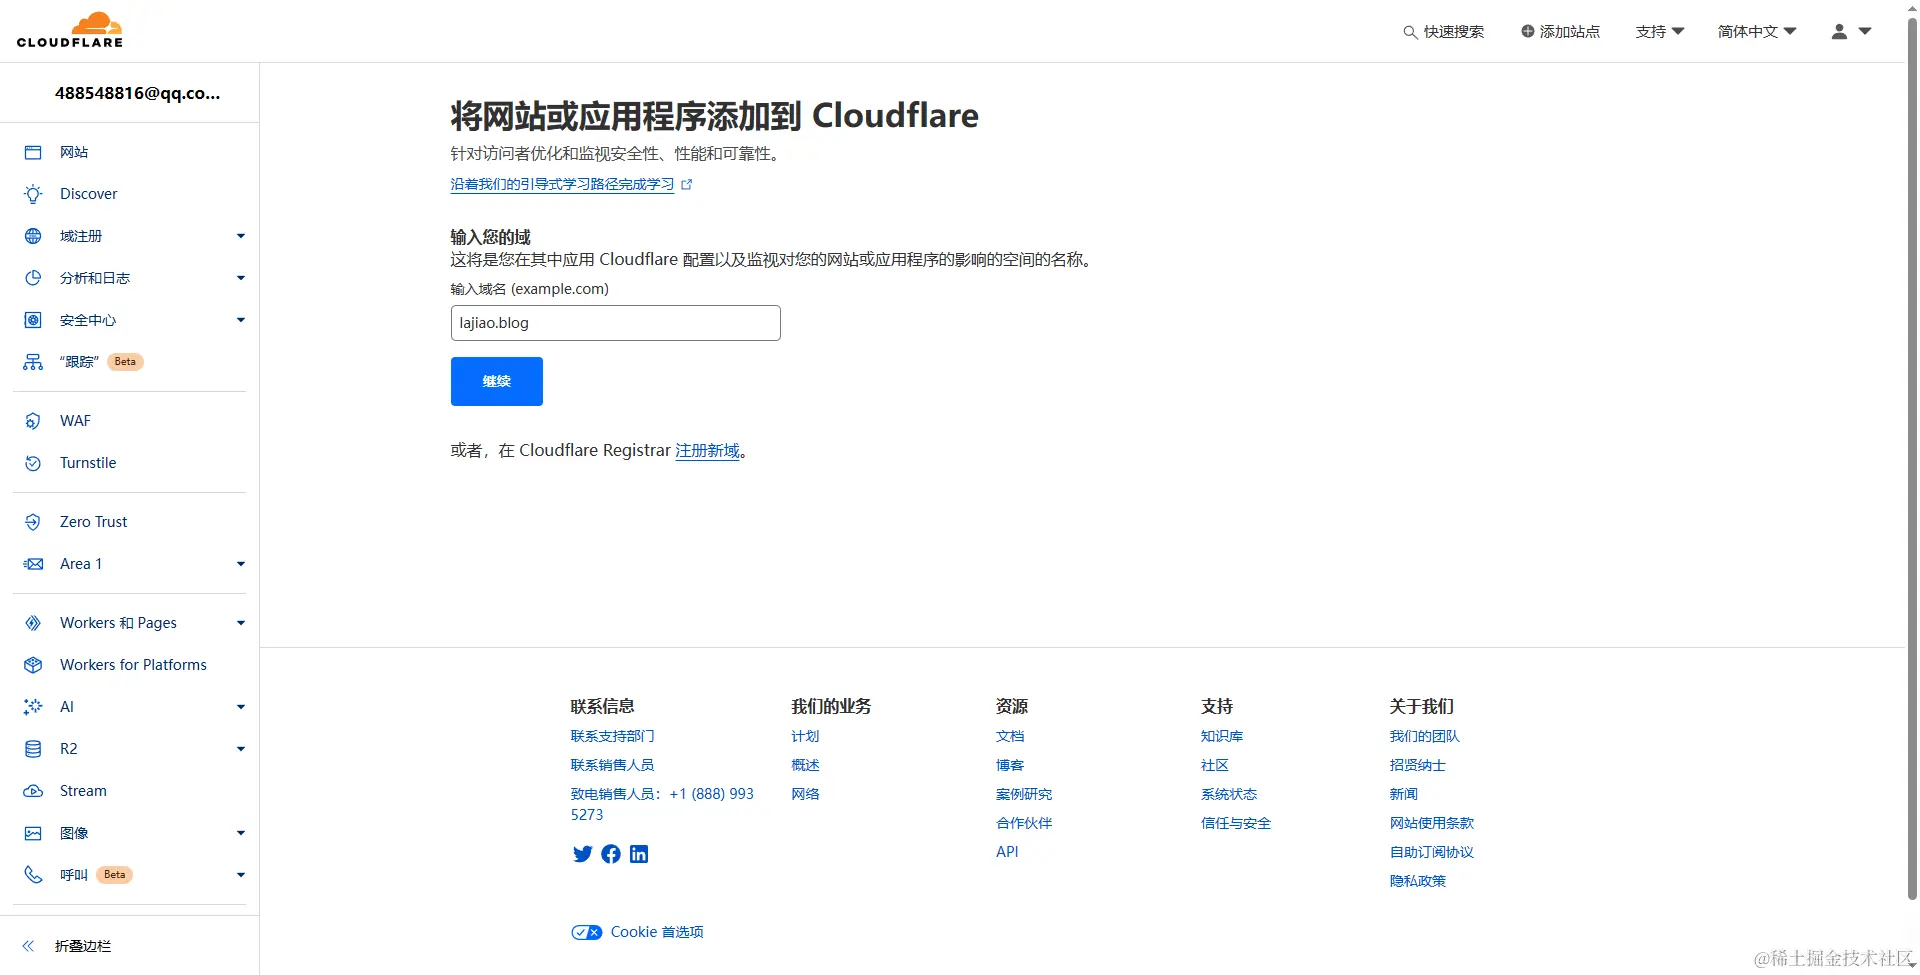Expand the 安全中心 submenu arrow

pos(241,320)
